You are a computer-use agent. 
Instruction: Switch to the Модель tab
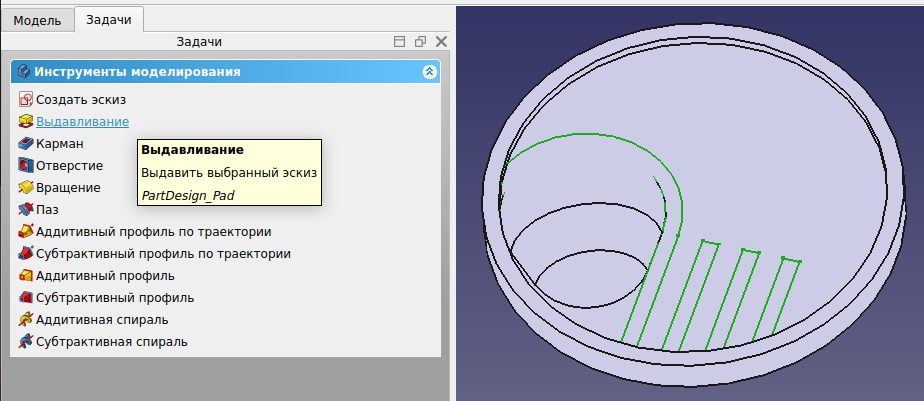point(37,20)
